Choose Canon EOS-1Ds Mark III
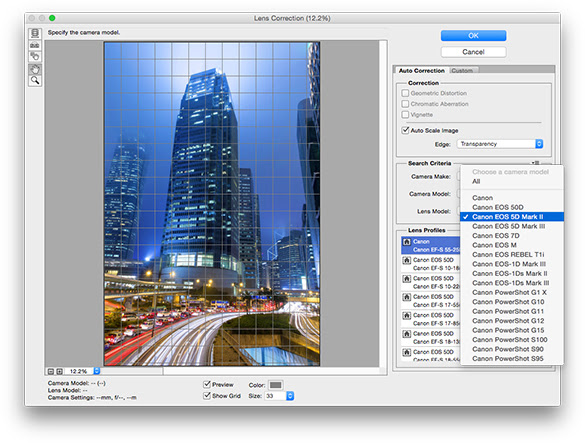This screenshot has width=585, height=443. [512, 283]
